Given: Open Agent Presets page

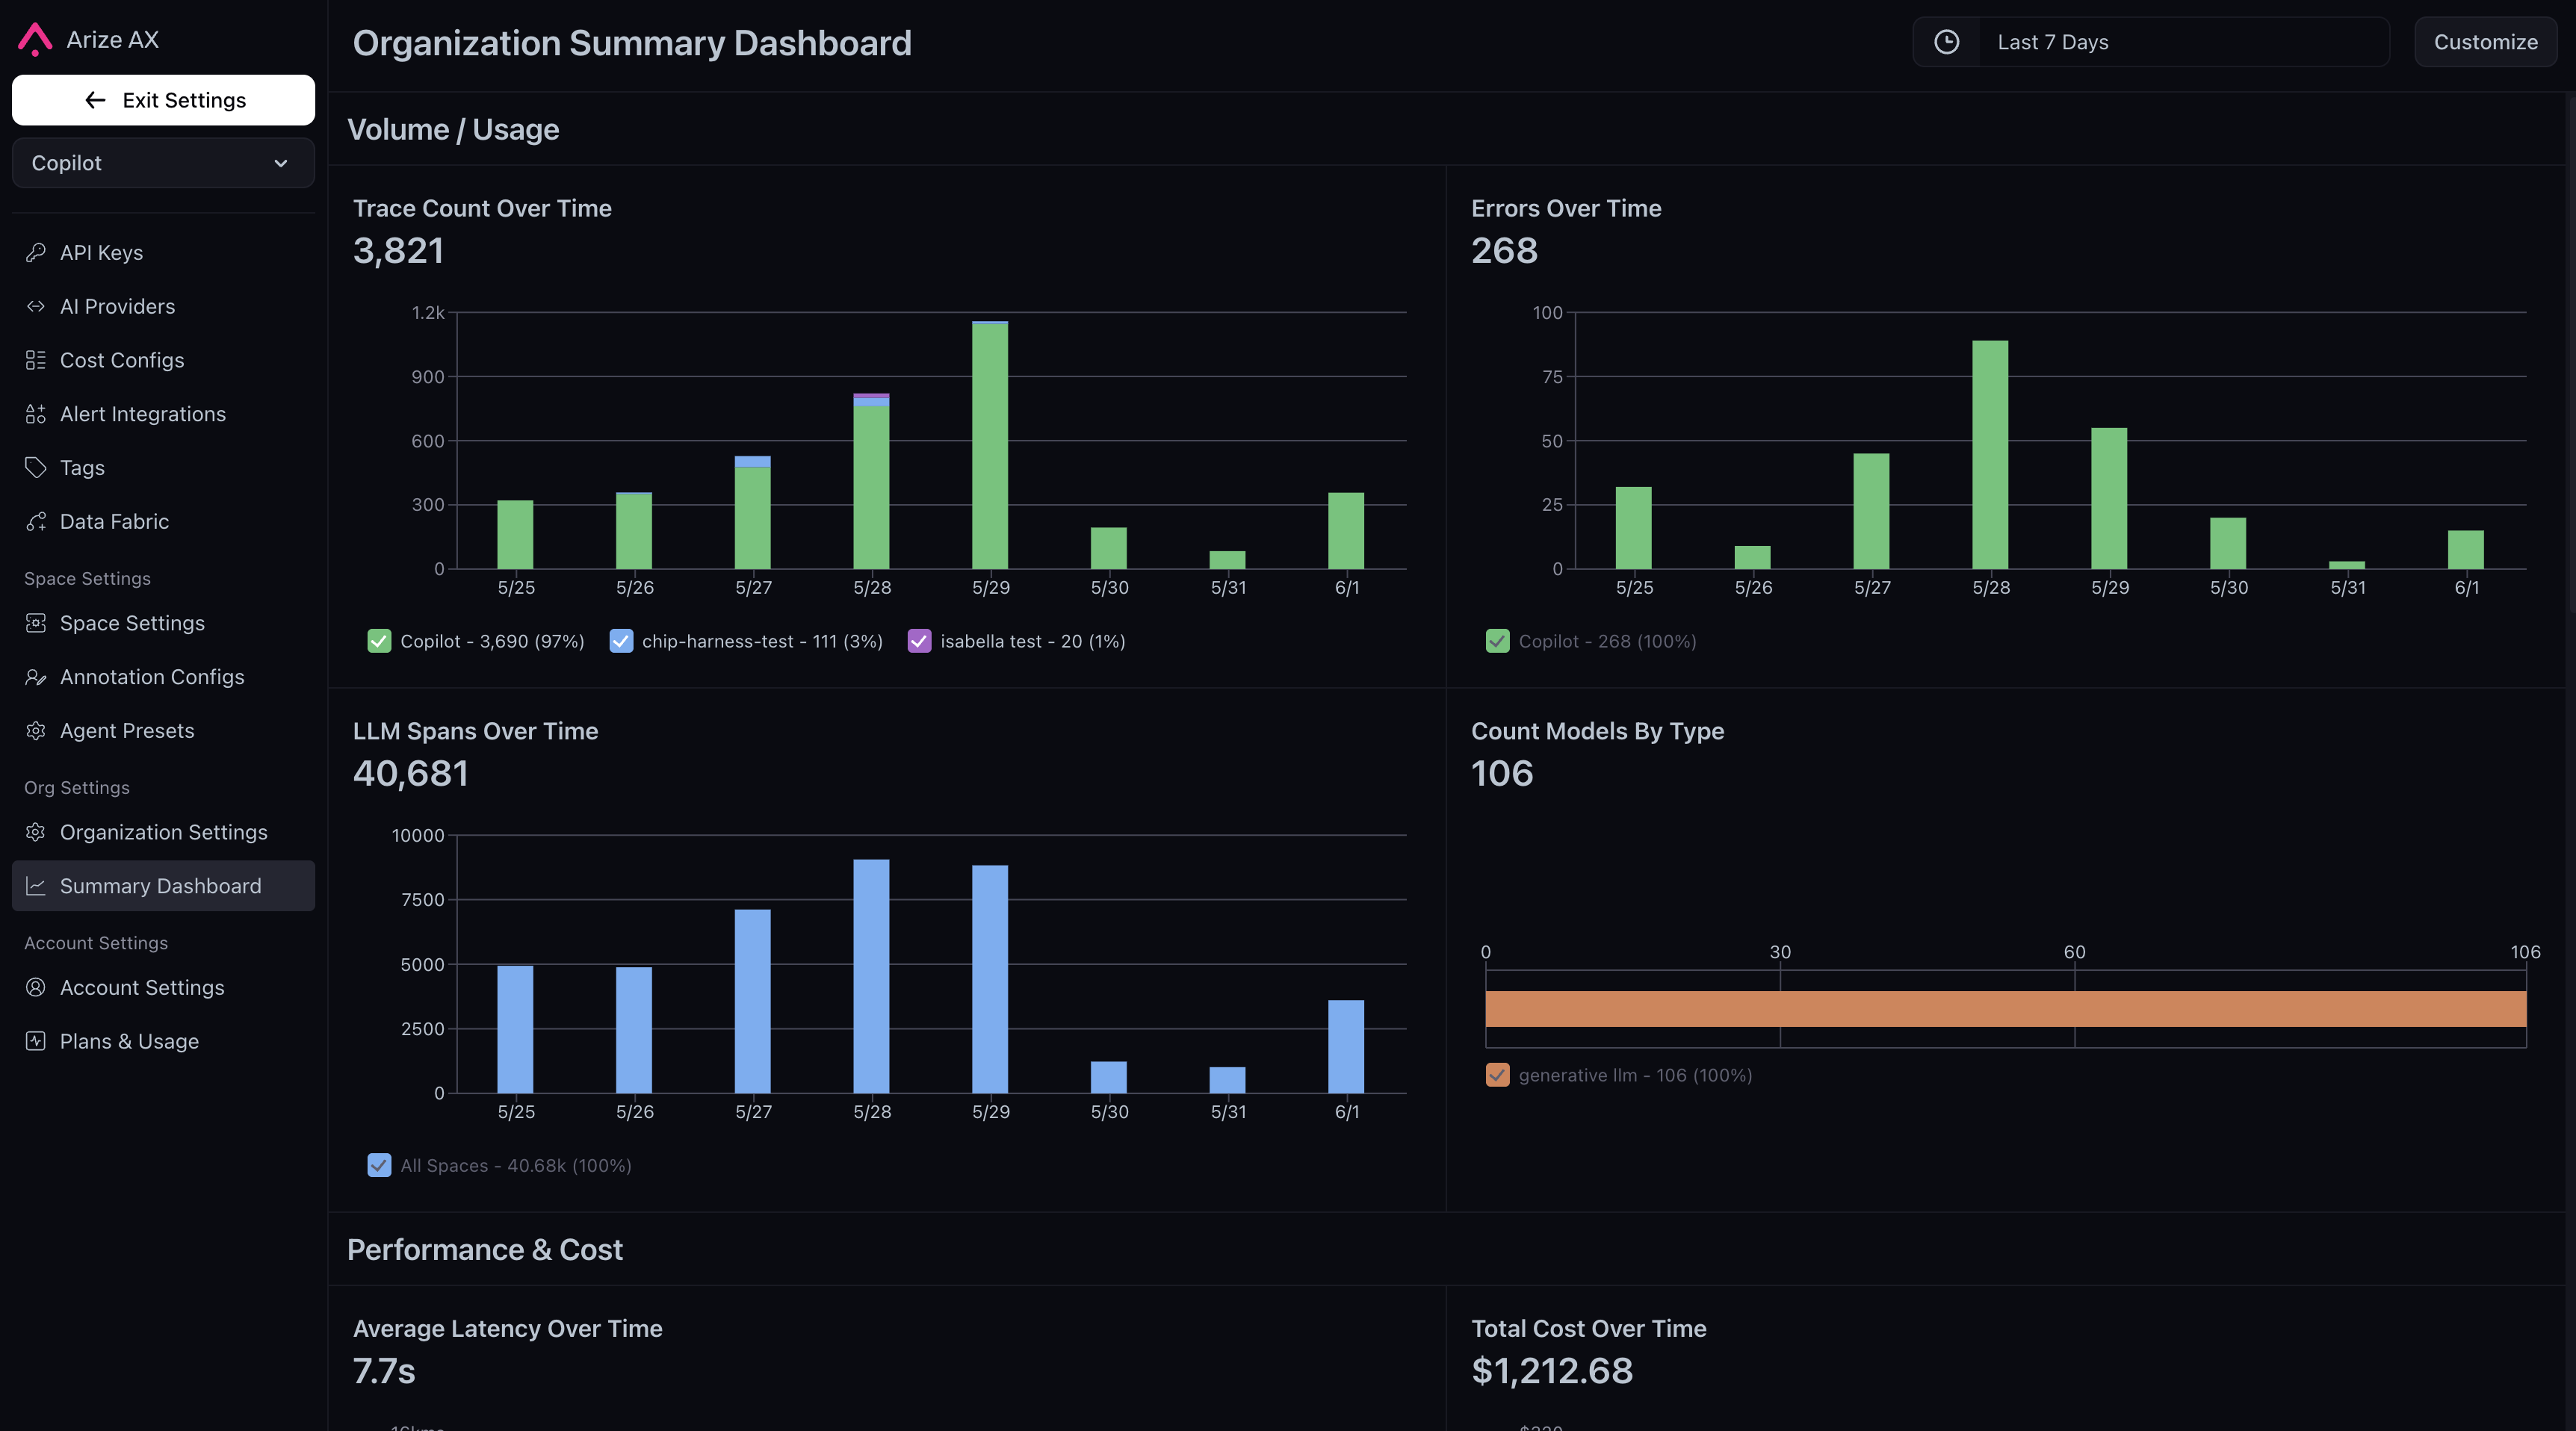Looking at the screenshot, I should 163,731.
